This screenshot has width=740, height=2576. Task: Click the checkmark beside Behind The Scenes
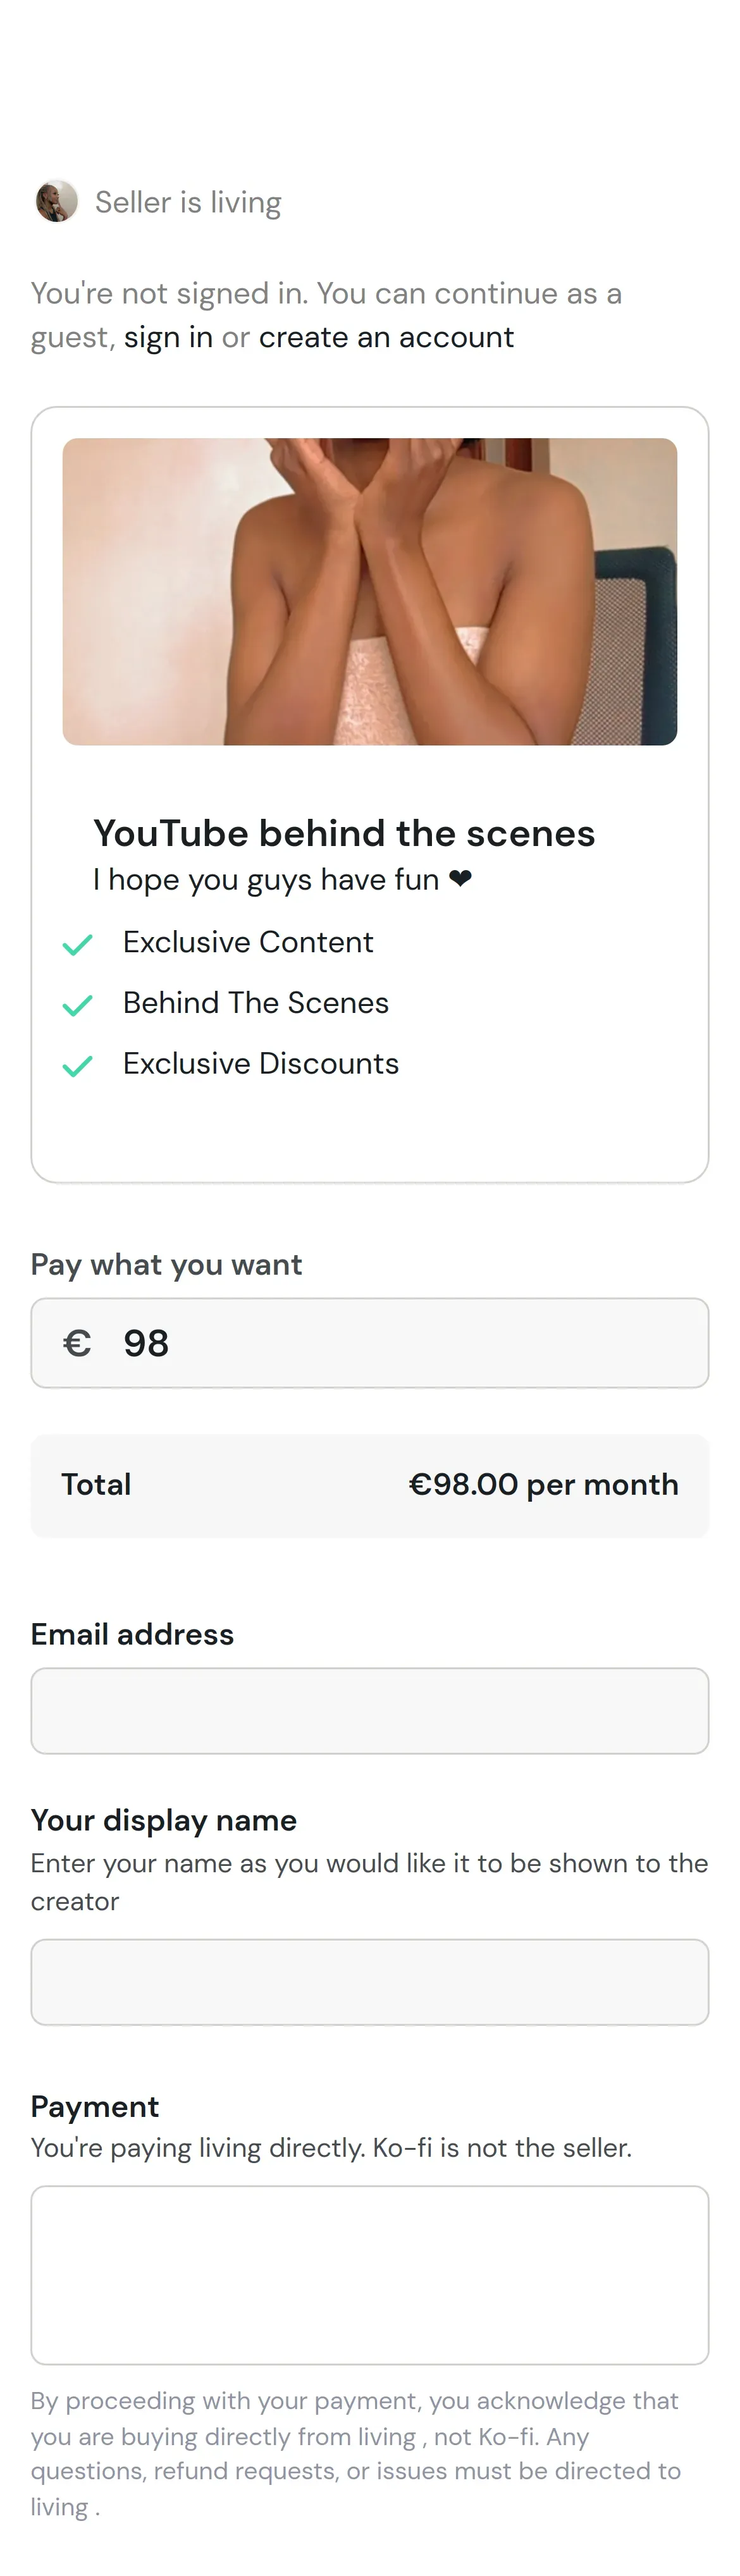77,1005
